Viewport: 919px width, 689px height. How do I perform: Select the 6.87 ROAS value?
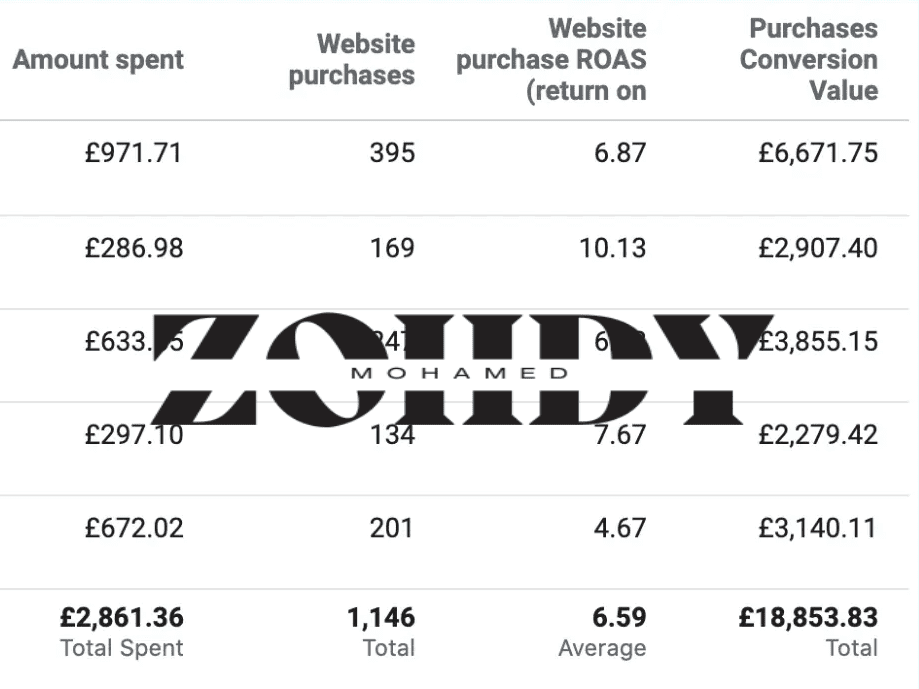[620, 154]
